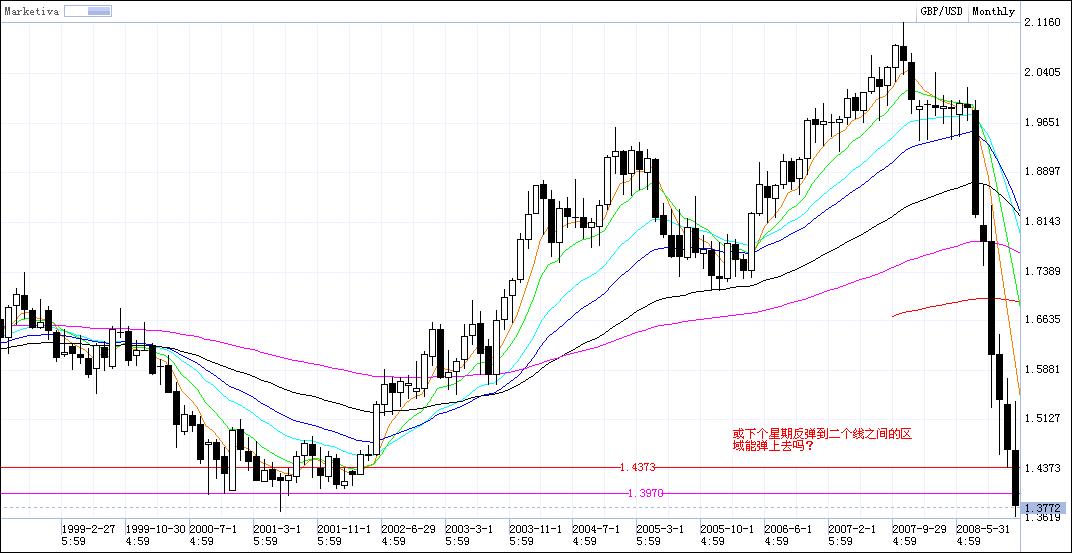
Task: Click the 2.1160 price axis label
Action: tap(1042, 23)
